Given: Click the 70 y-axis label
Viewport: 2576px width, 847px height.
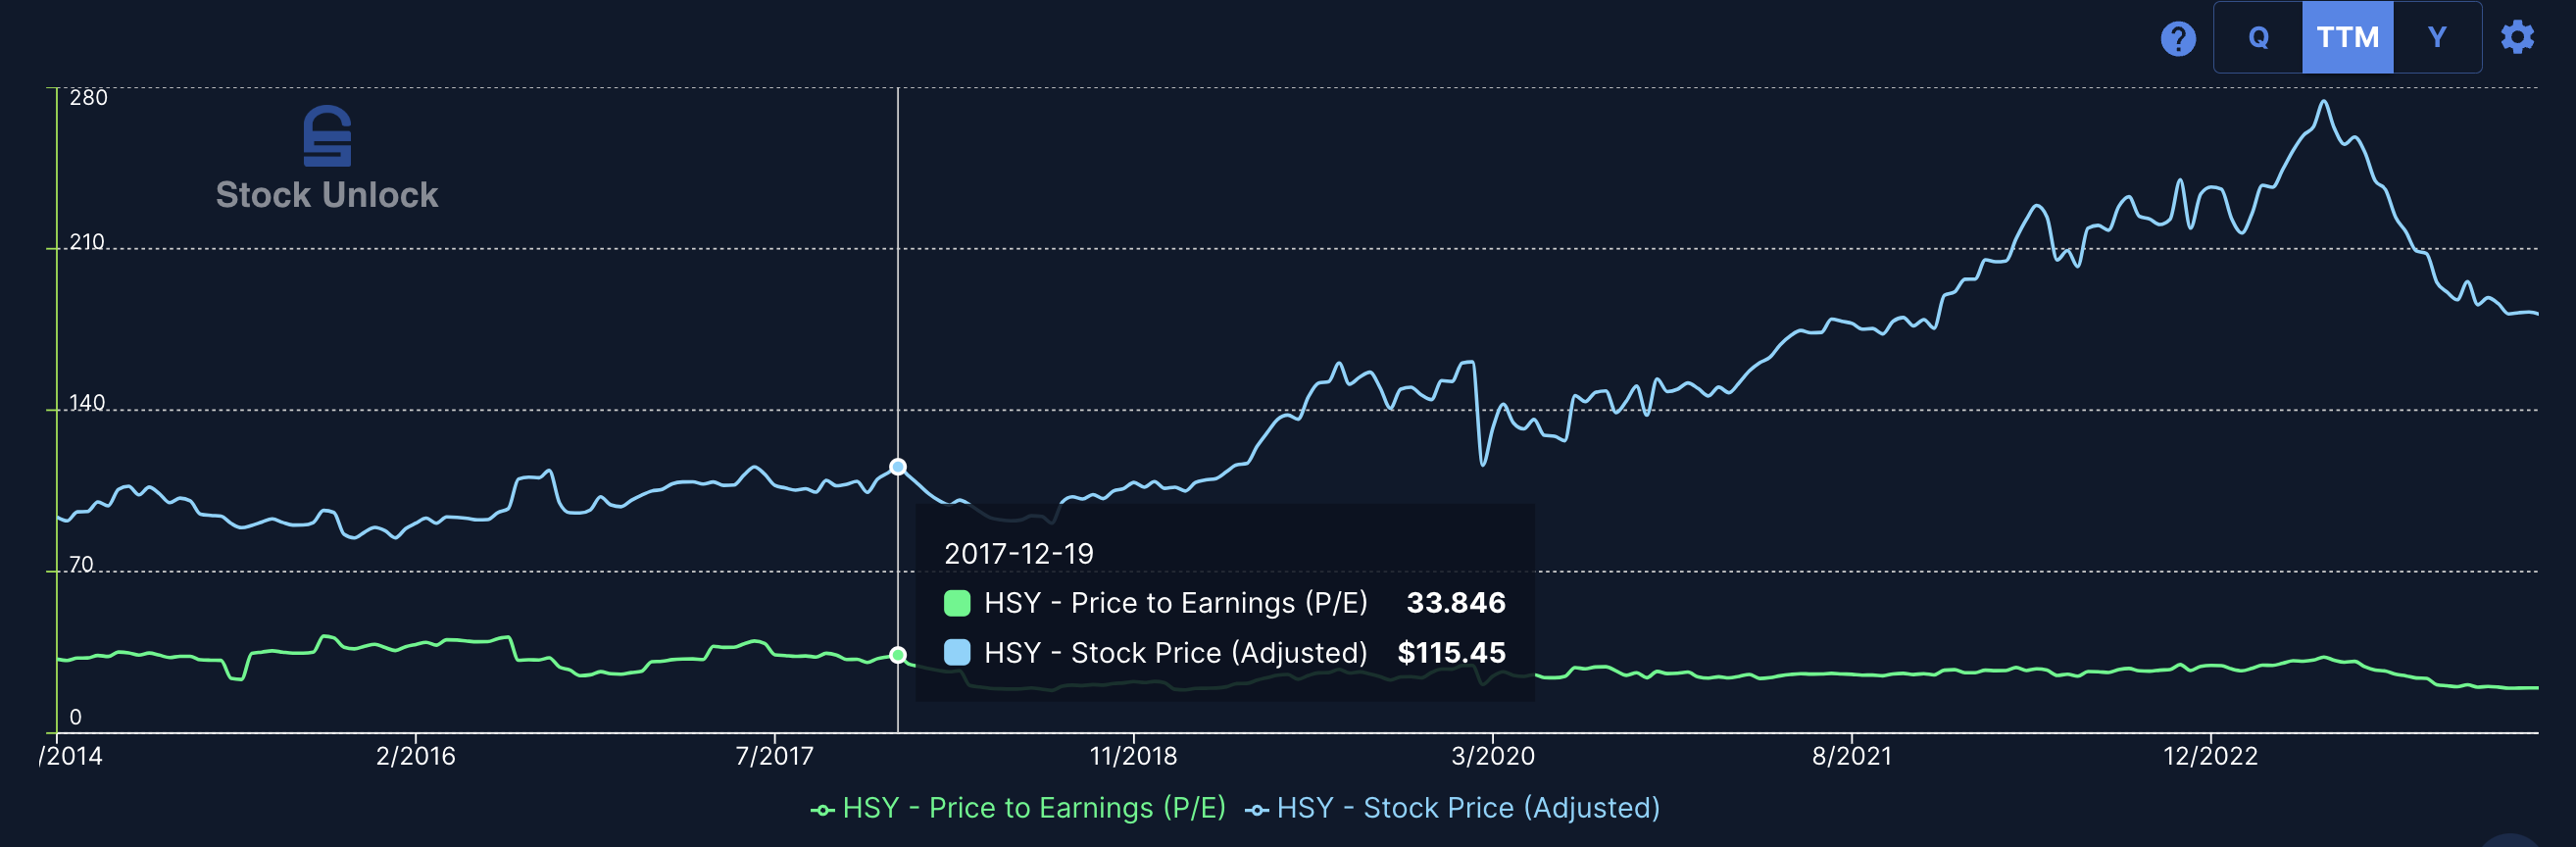Looking at the screenshot, I should (81, 565).
